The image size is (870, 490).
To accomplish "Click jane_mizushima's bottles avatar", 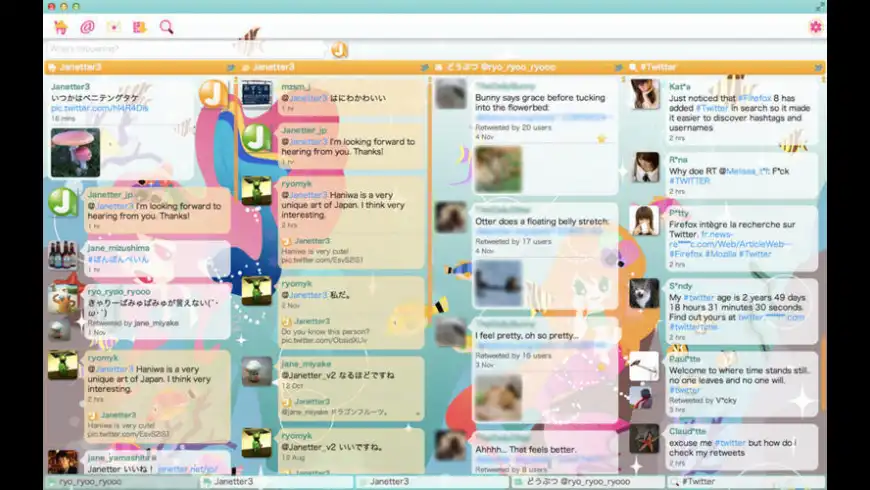I will coord(63,255).
